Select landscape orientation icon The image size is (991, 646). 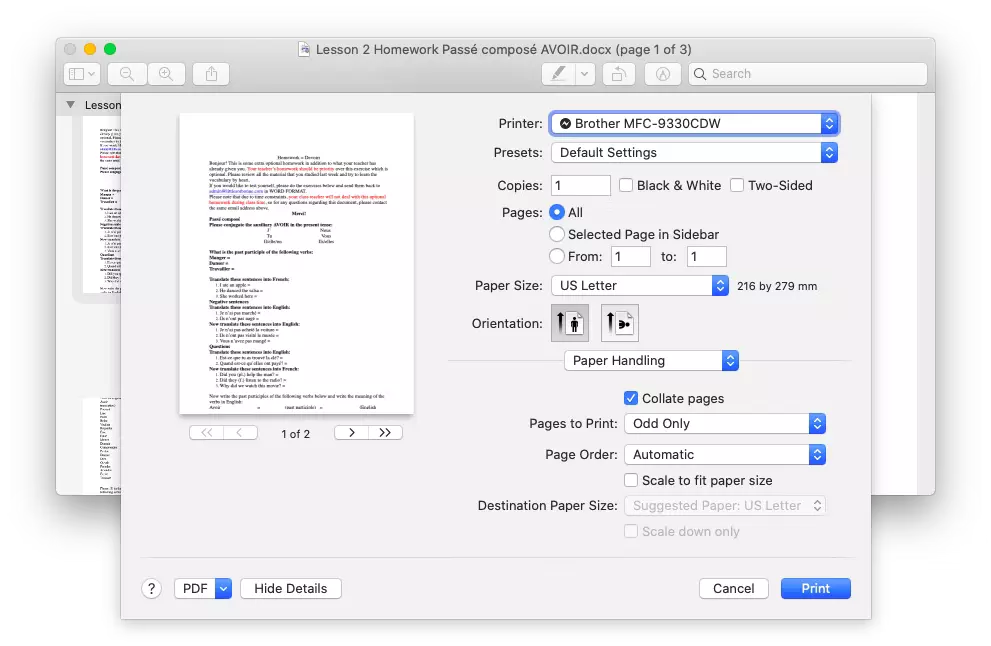coord(619,323)
